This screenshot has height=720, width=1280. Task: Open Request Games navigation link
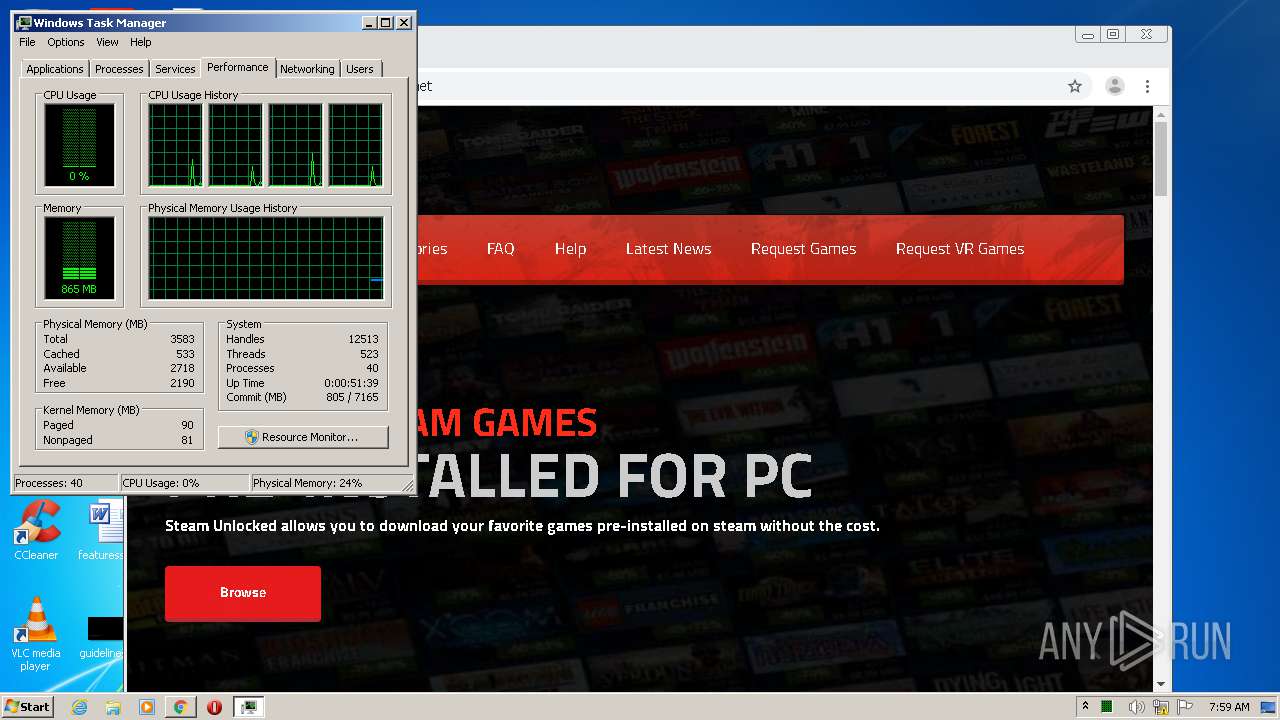[x=803, y=249]
